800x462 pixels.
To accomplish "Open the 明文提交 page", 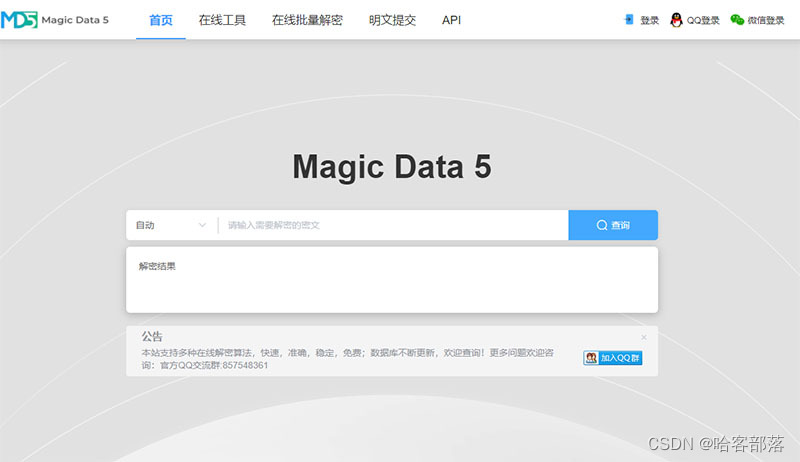I will [x=392, y=20].
